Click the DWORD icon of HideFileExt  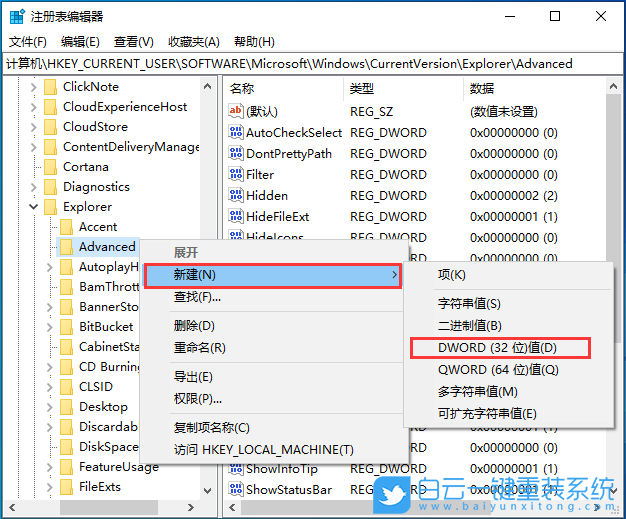tap(236, 216)
